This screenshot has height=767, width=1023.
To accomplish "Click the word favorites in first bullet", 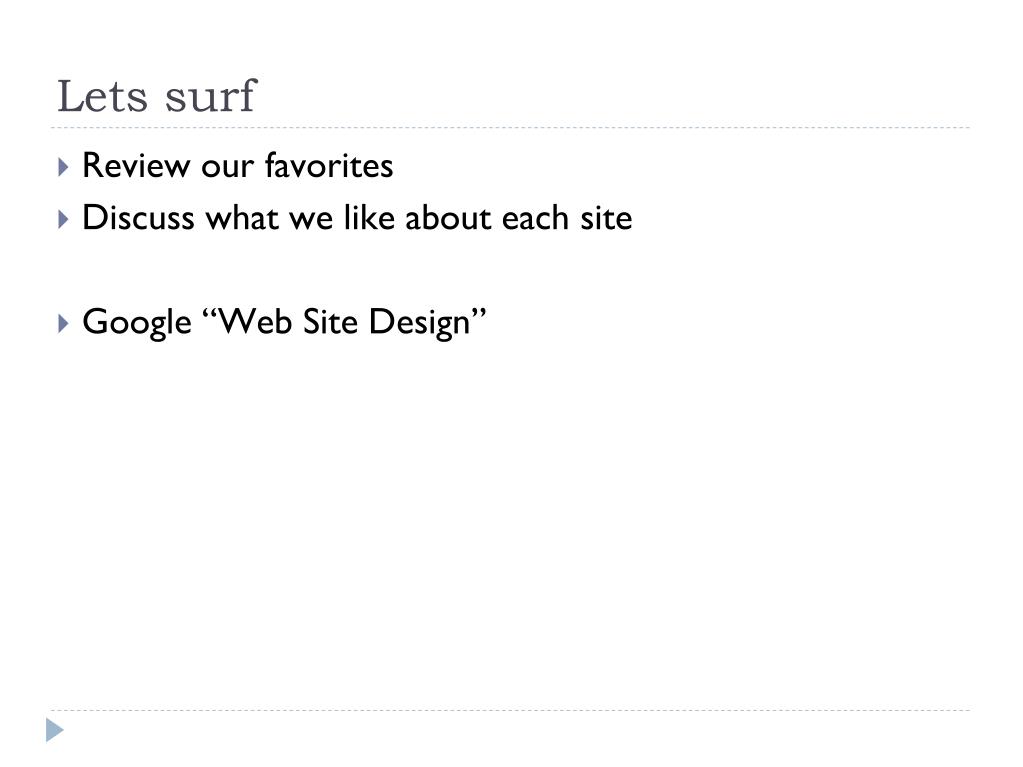I will [329, 165].
